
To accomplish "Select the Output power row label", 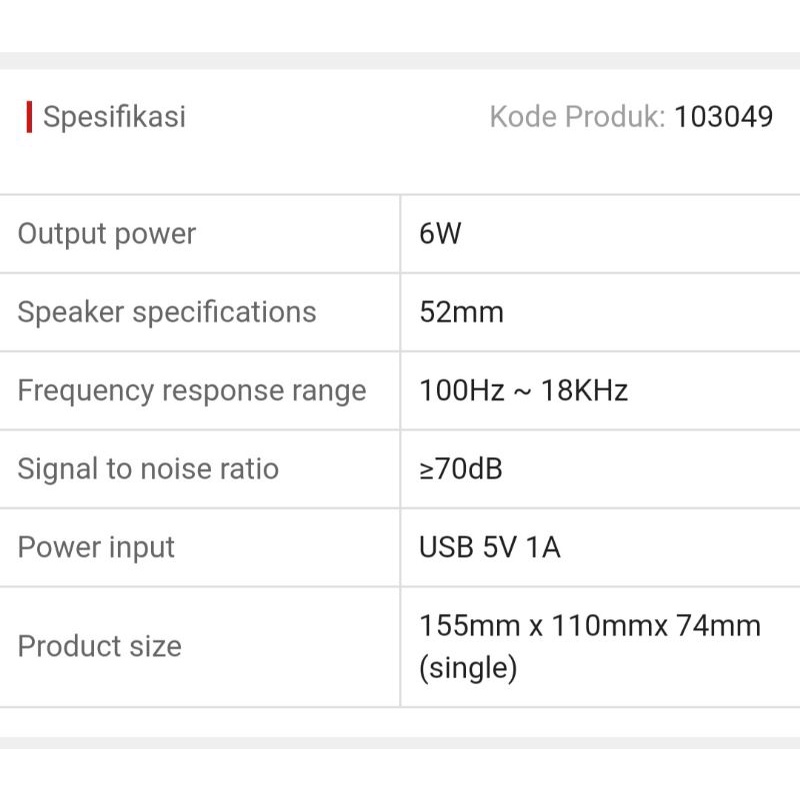I will 107,234.
